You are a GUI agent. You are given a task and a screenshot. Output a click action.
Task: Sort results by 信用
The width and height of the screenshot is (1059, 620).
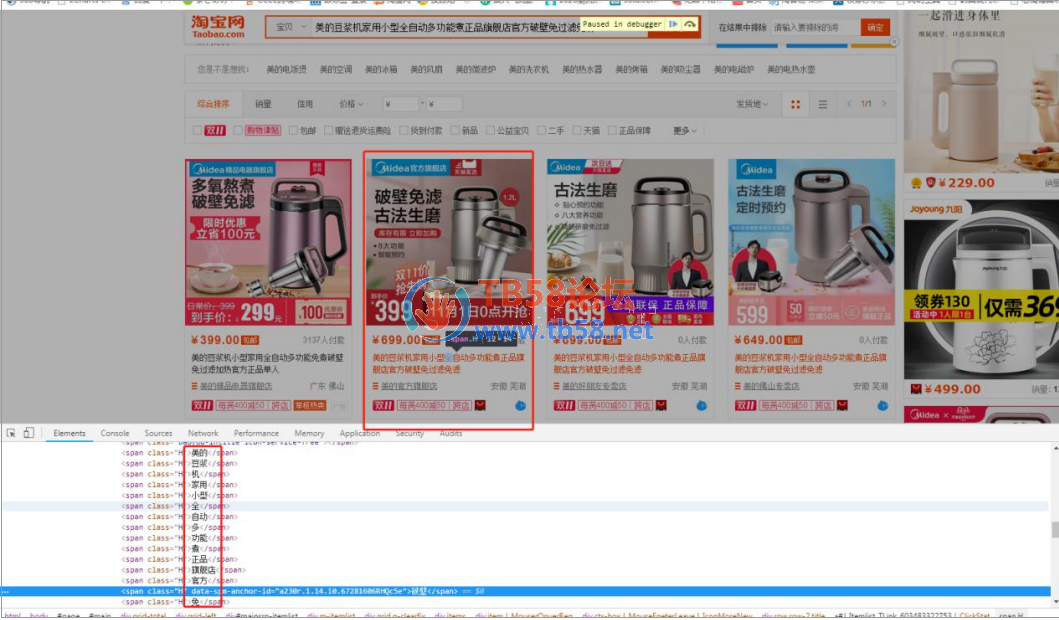(x=305, y=104)
